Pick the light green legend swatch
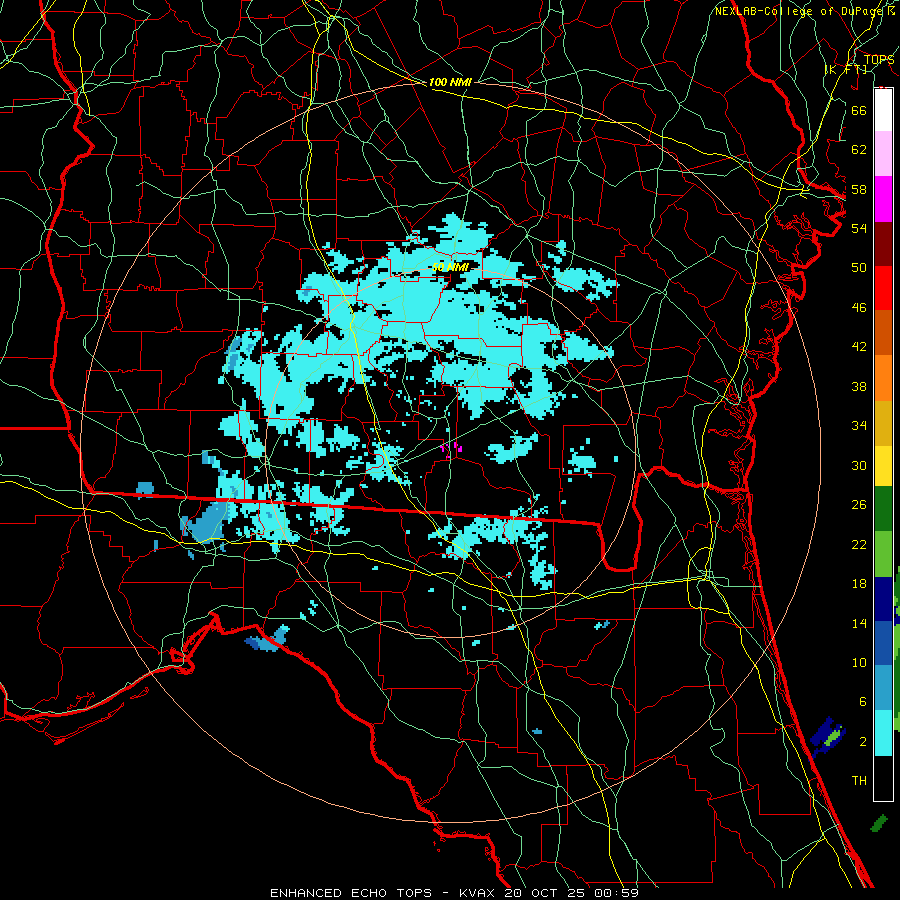Screen dimensions: 900x900 (883, 554)
